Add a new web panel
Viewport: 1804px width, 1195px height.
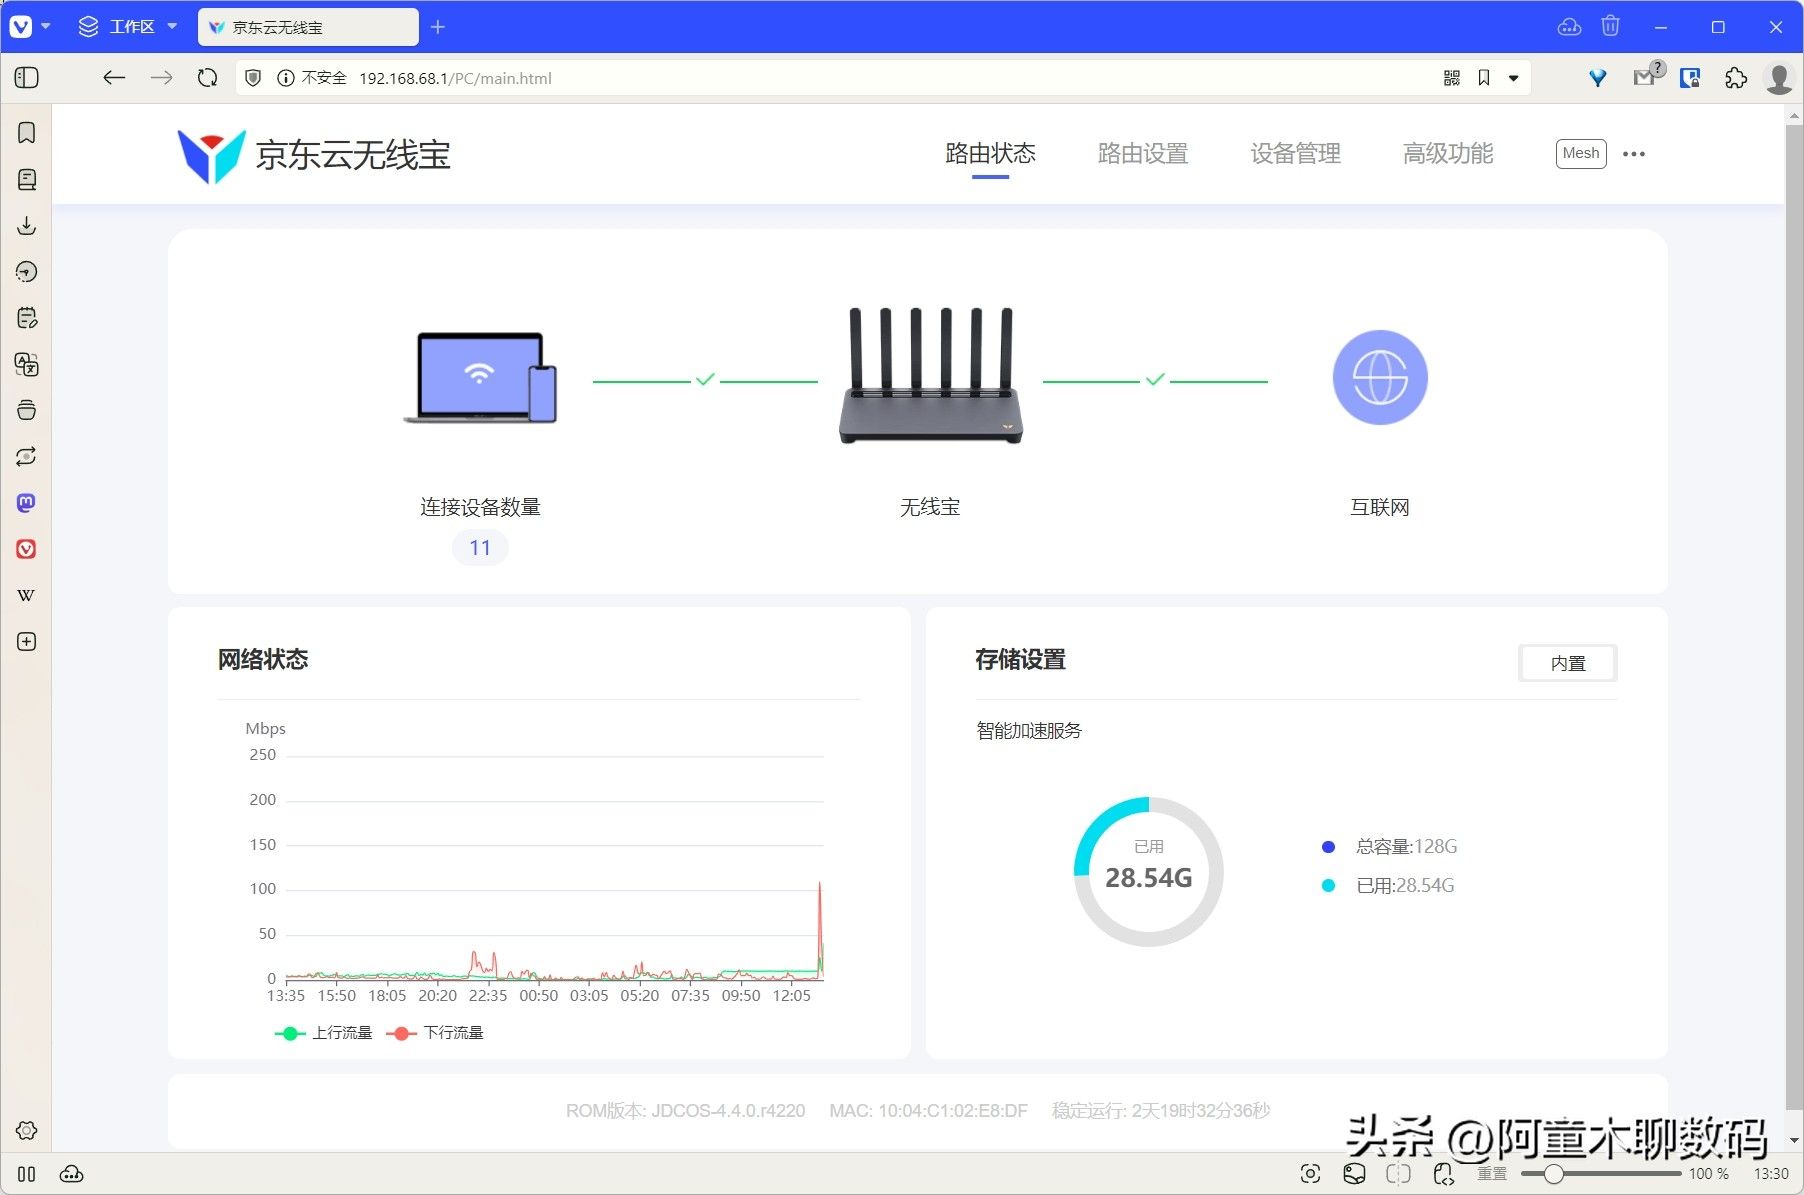[x=27, y=641]
